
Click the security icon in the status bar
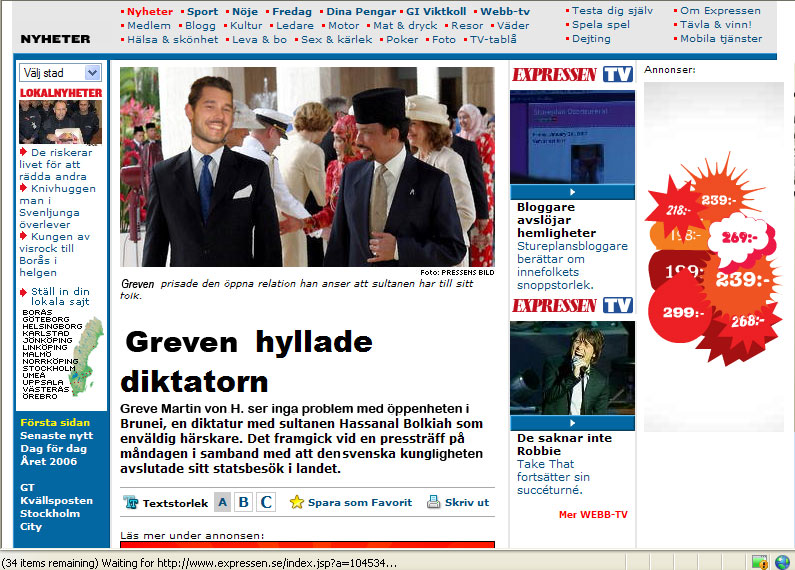760,562
